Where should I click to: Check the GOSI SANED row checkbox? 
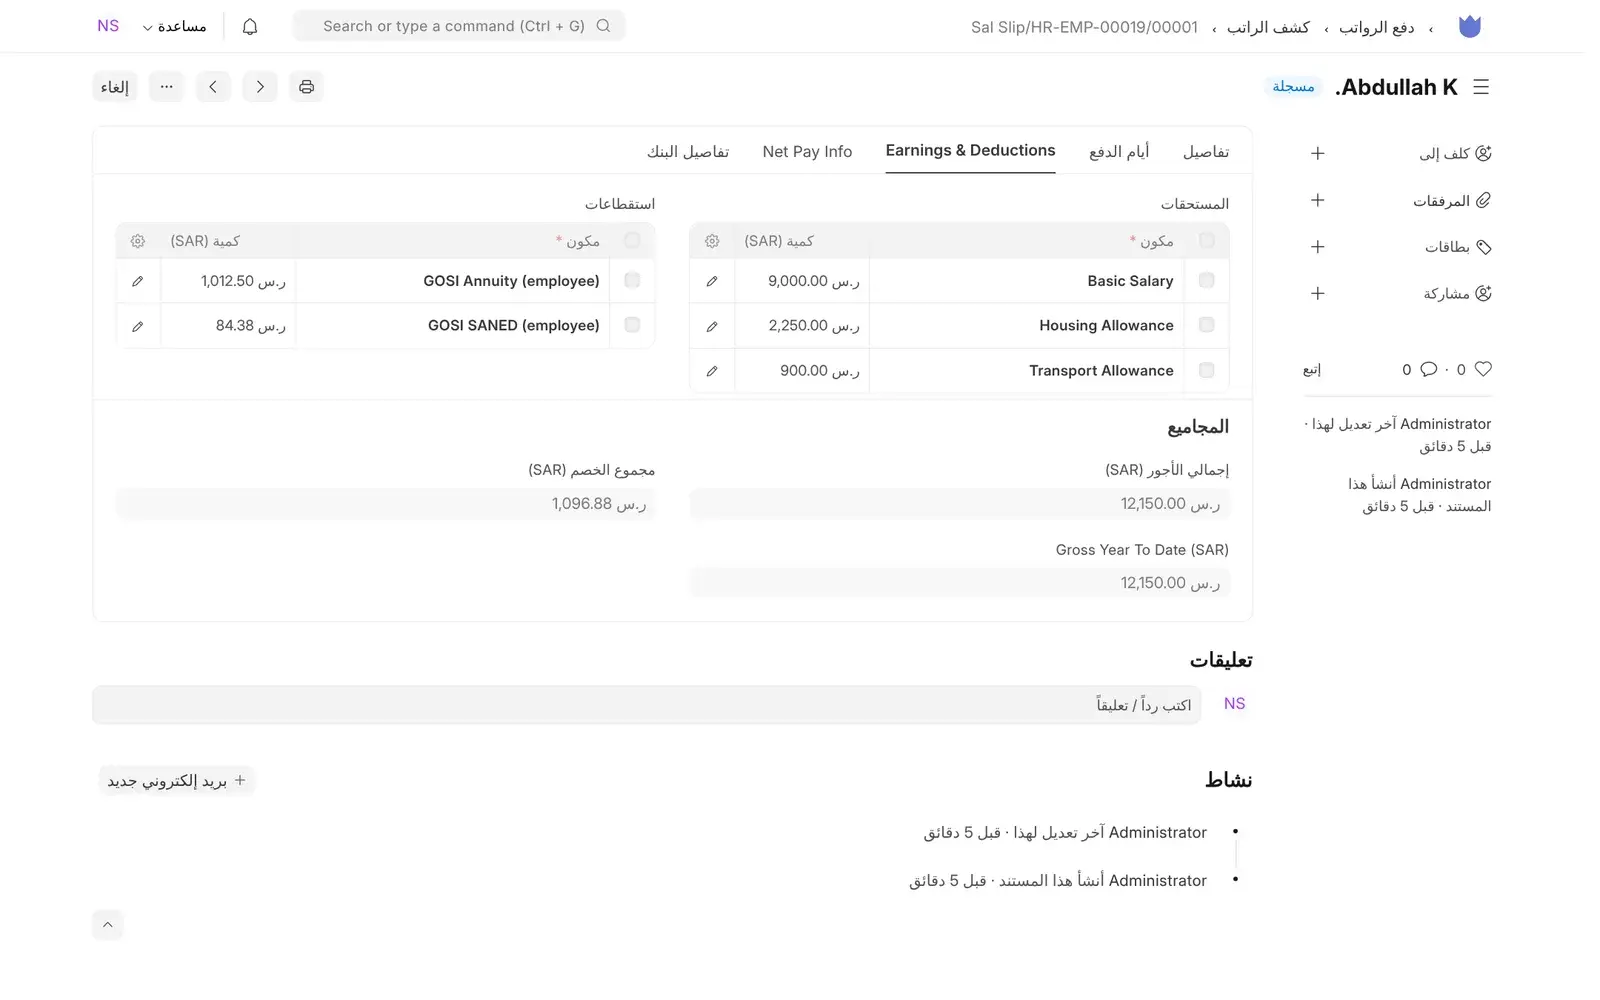pos(632,324)
